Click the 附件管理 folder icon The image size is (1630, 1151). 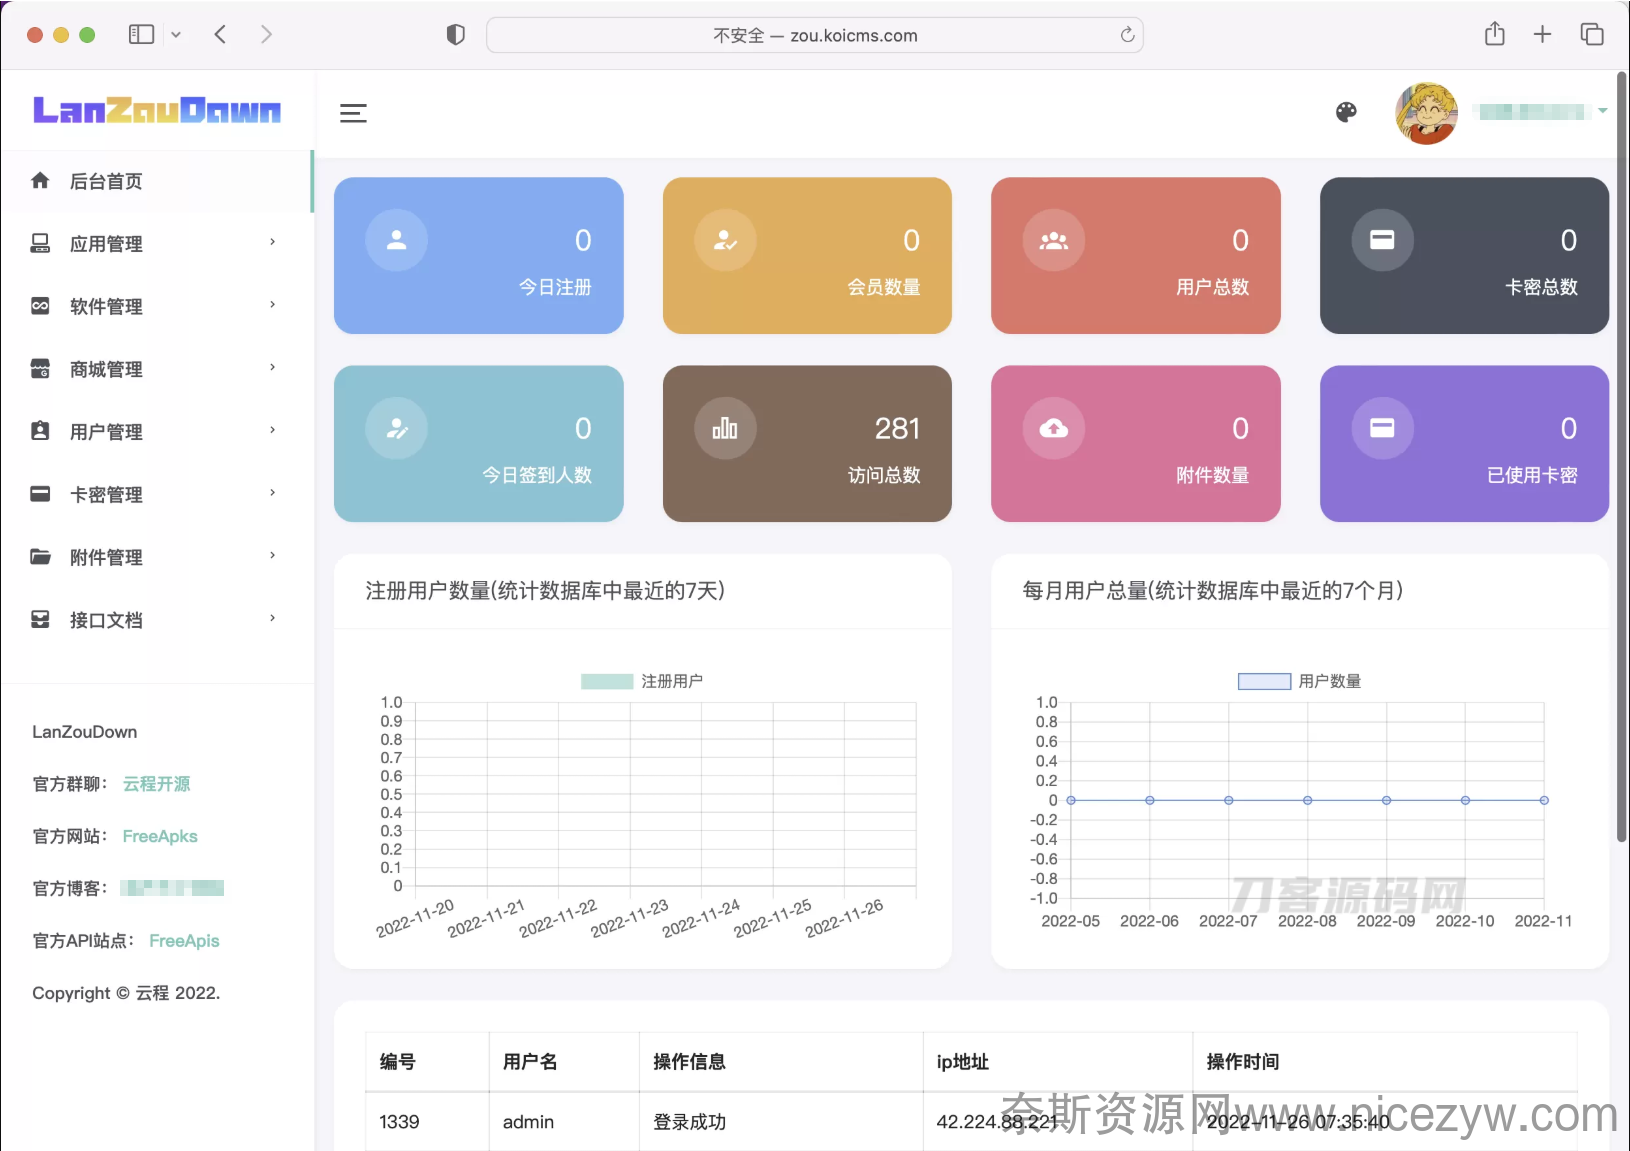40,556
